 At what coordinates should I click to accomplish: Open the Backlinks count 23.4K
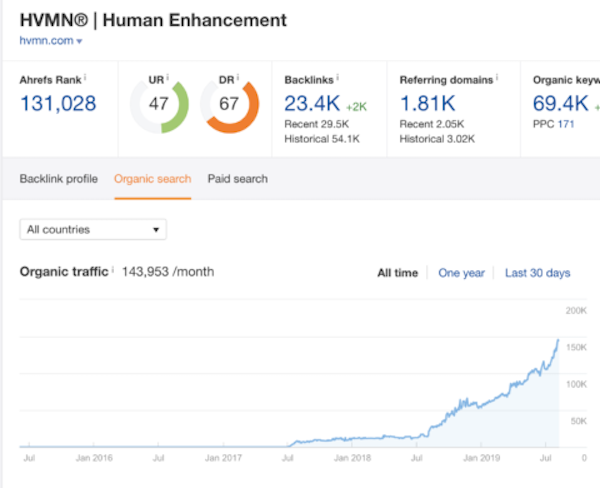pyautogui.click(x=312, y=103)
